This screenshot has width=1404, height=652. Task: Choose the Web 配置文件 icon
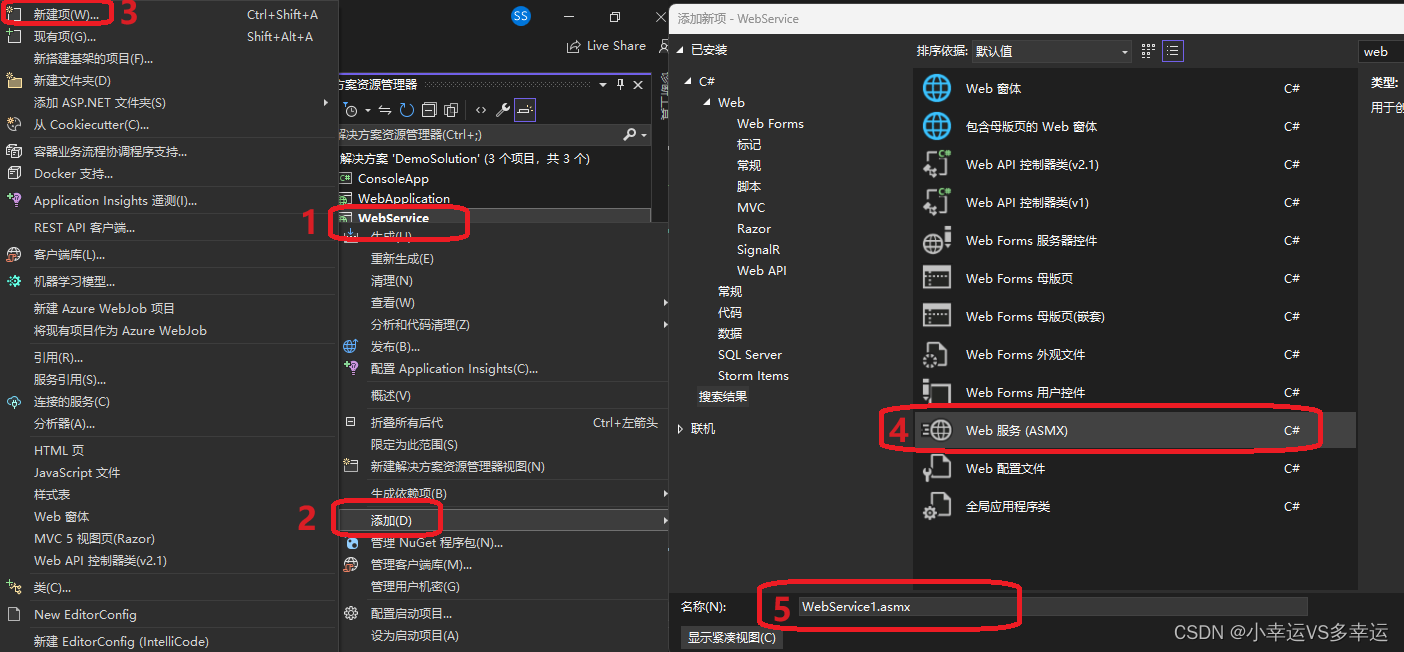coord(937,468)
